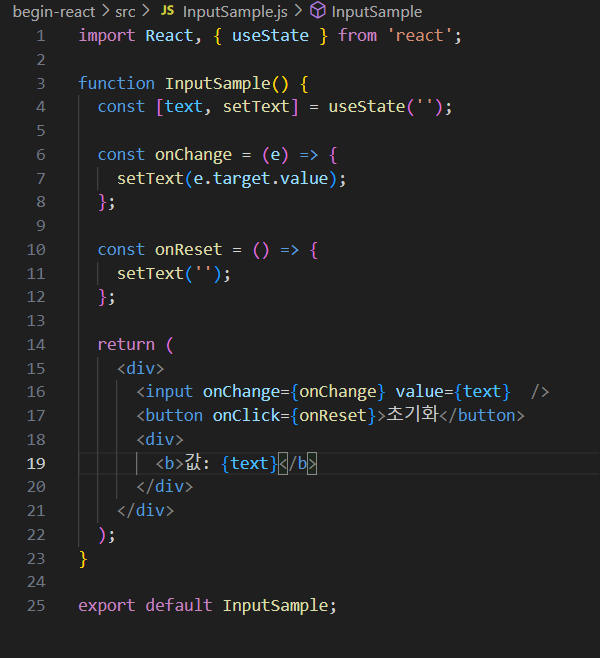Expand the chevron after begin-react breadcrumb
This screenshot has width=600, height=658.
[105, 11]
